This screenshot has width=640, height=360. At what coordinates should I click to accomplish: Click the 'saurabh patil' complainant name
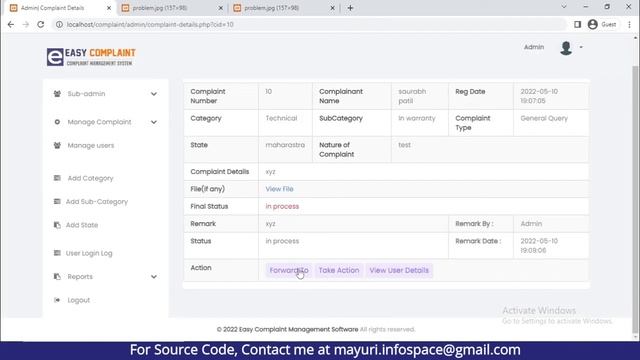tap(412, 96)
